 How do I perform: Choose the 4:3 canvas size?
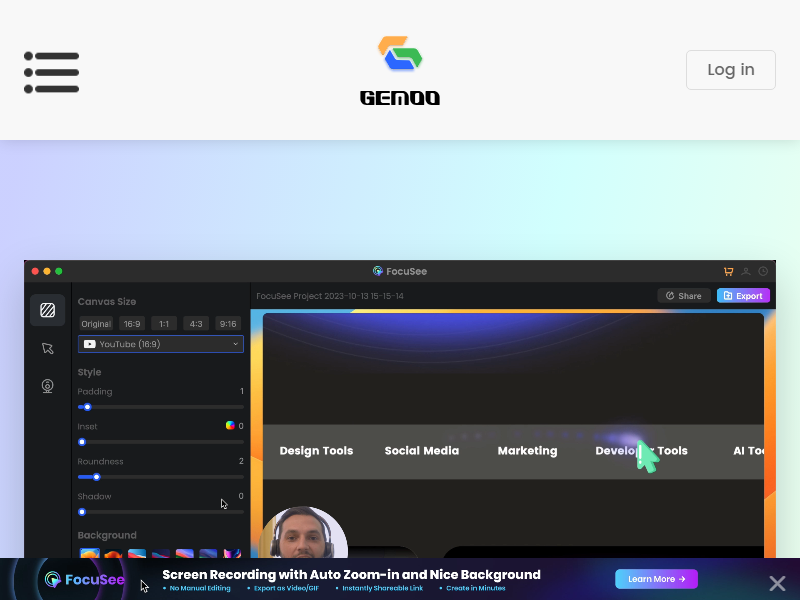[196, 324]
